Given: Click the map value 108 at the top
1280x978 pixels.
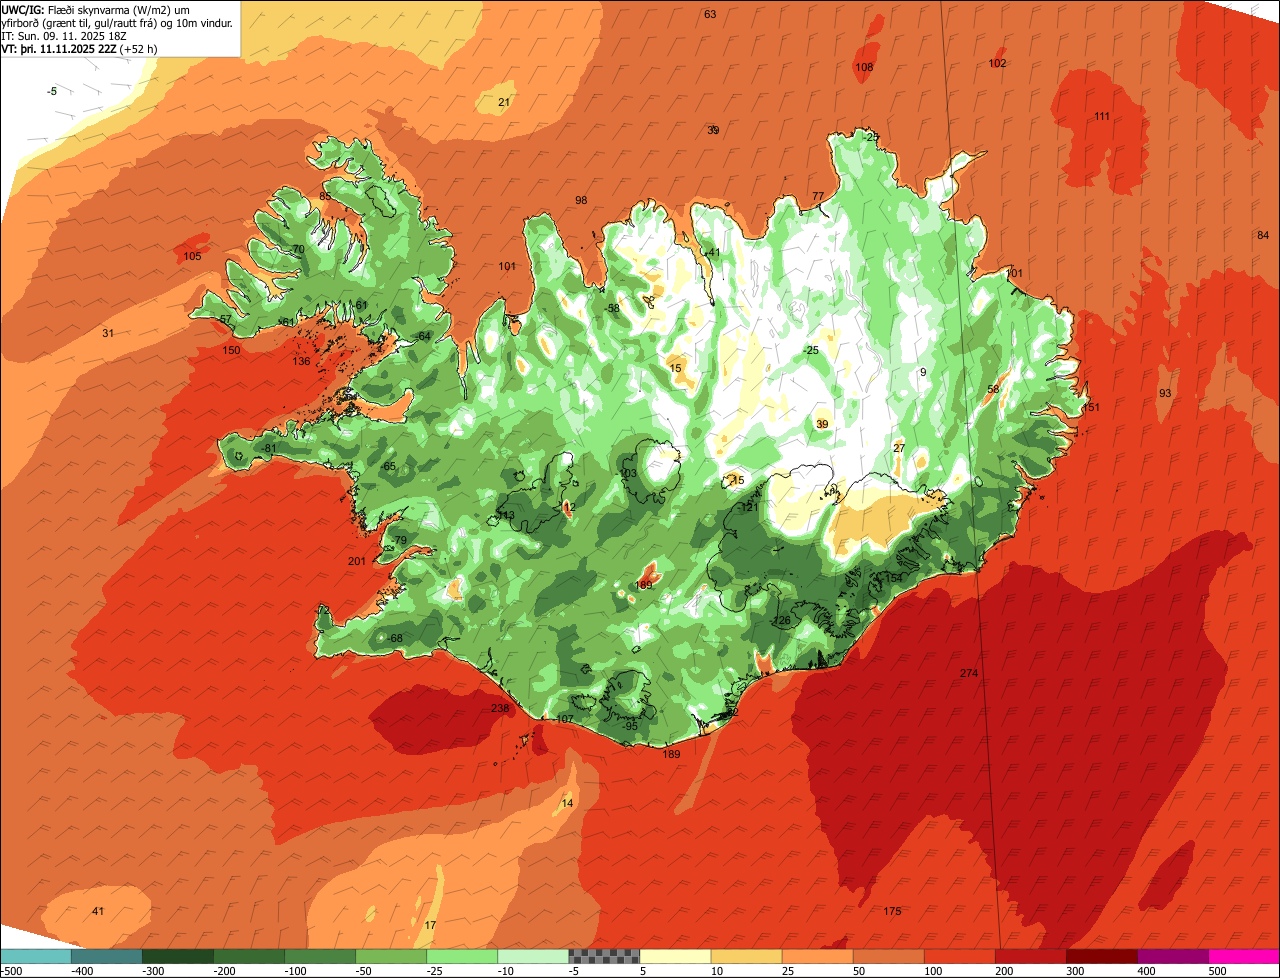Looking at the screenshot, I should click(x=864, y=67).
